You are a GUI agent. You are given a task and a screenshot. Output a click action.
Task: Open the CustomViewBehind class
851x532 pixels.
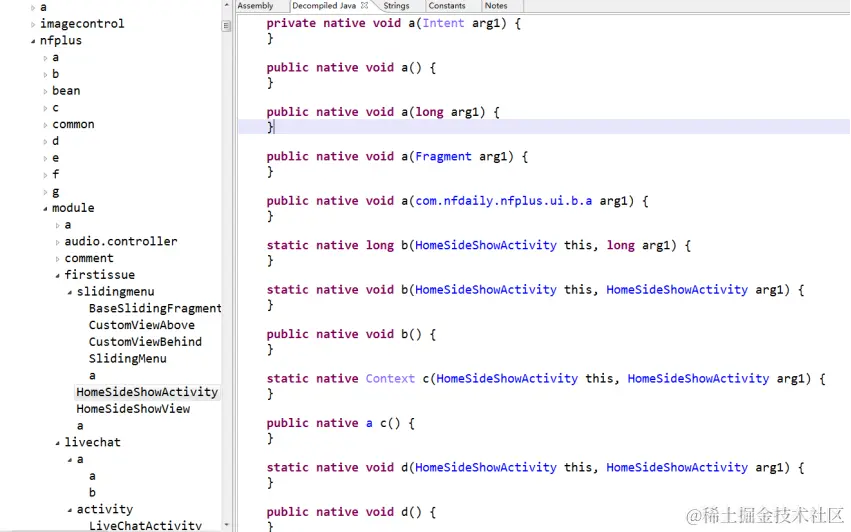(145, 342)
